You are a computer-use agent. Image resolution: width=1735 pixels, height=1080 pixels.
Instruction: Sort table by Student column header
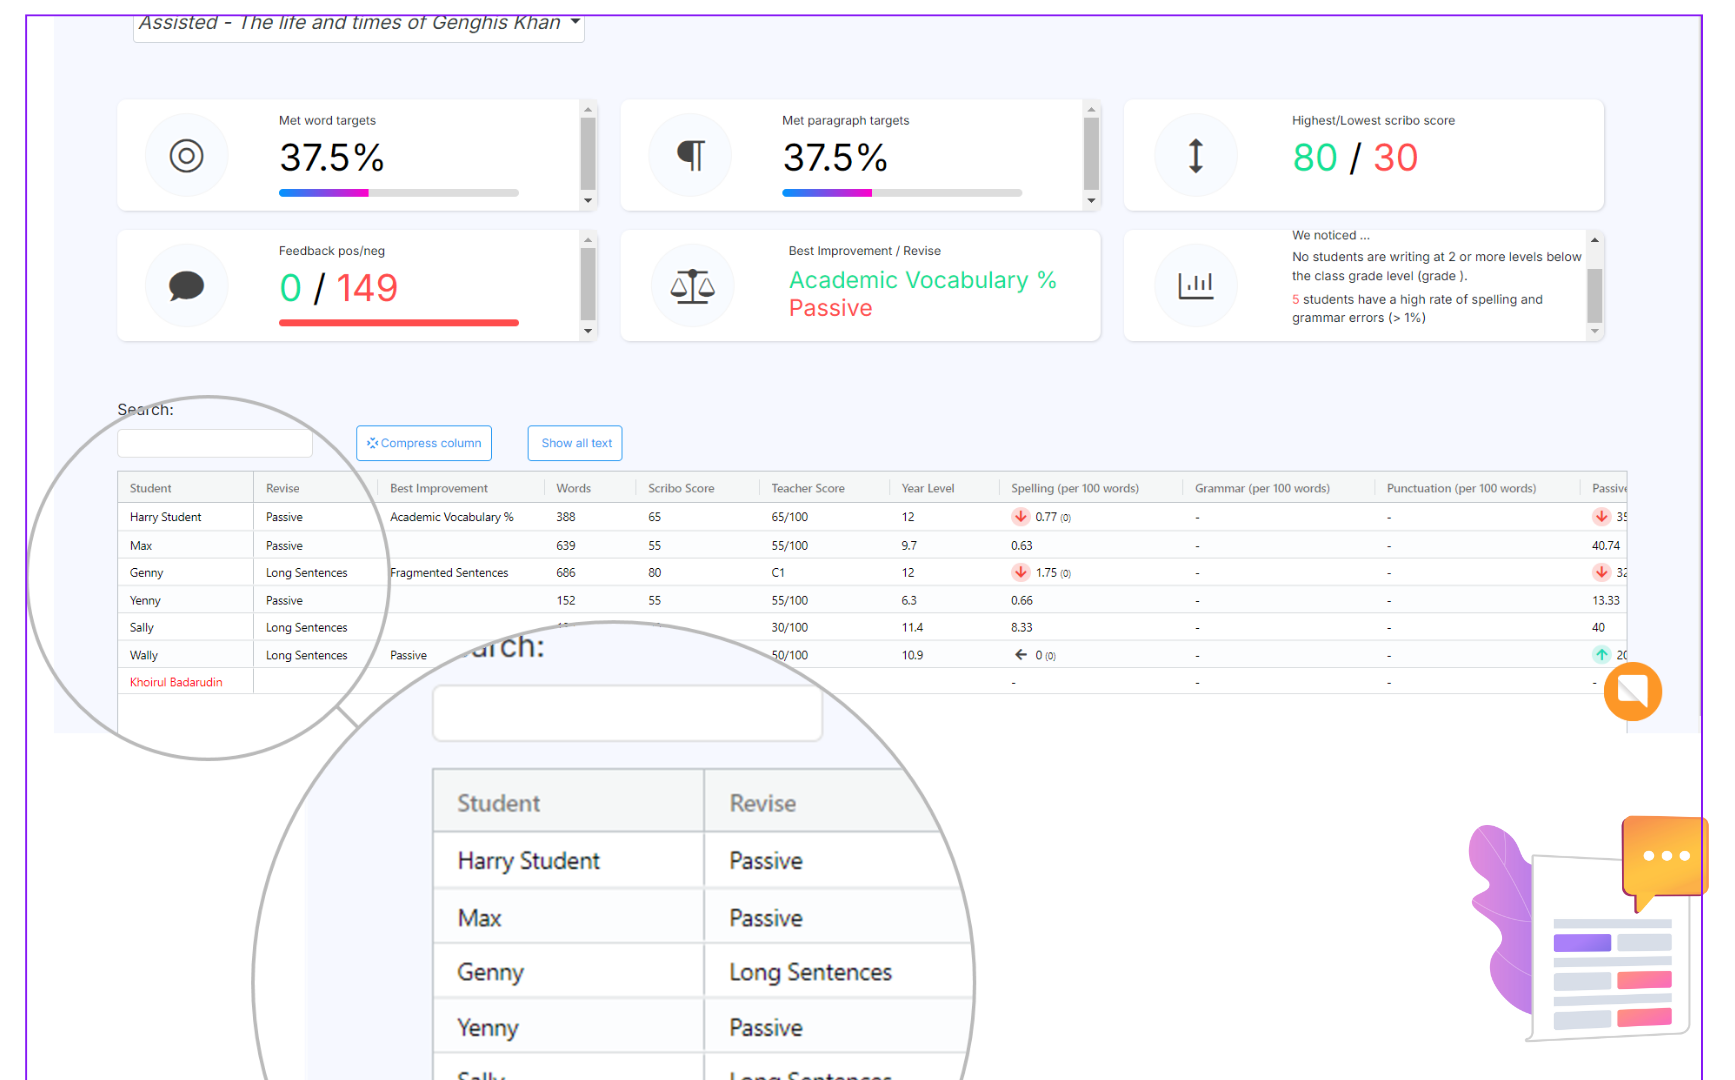pos(151,488)
